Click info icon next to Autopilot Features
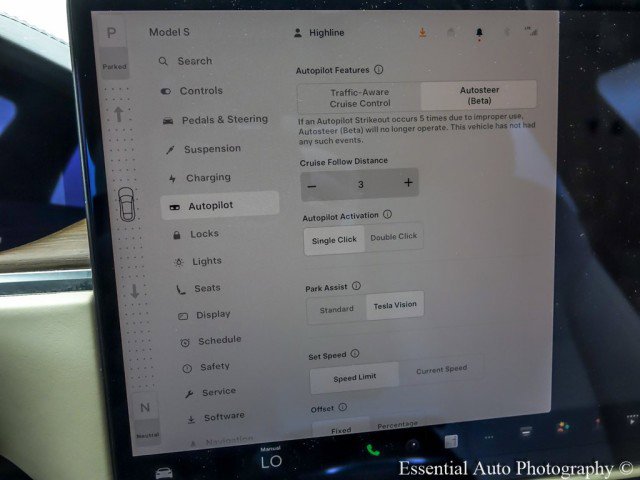The width and height of the screenshot is (640, 480). [378, 70]
